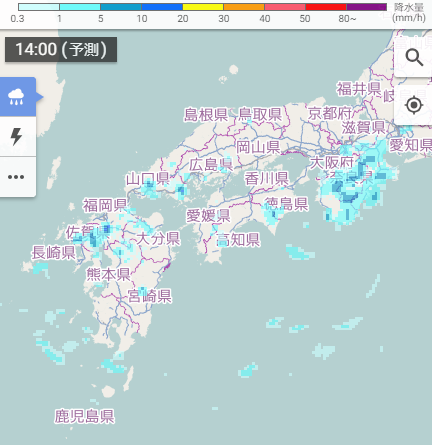Click the 14:00 (予測) time label
432x445 pixels.
pyautogui.click(x=61, y=50)
